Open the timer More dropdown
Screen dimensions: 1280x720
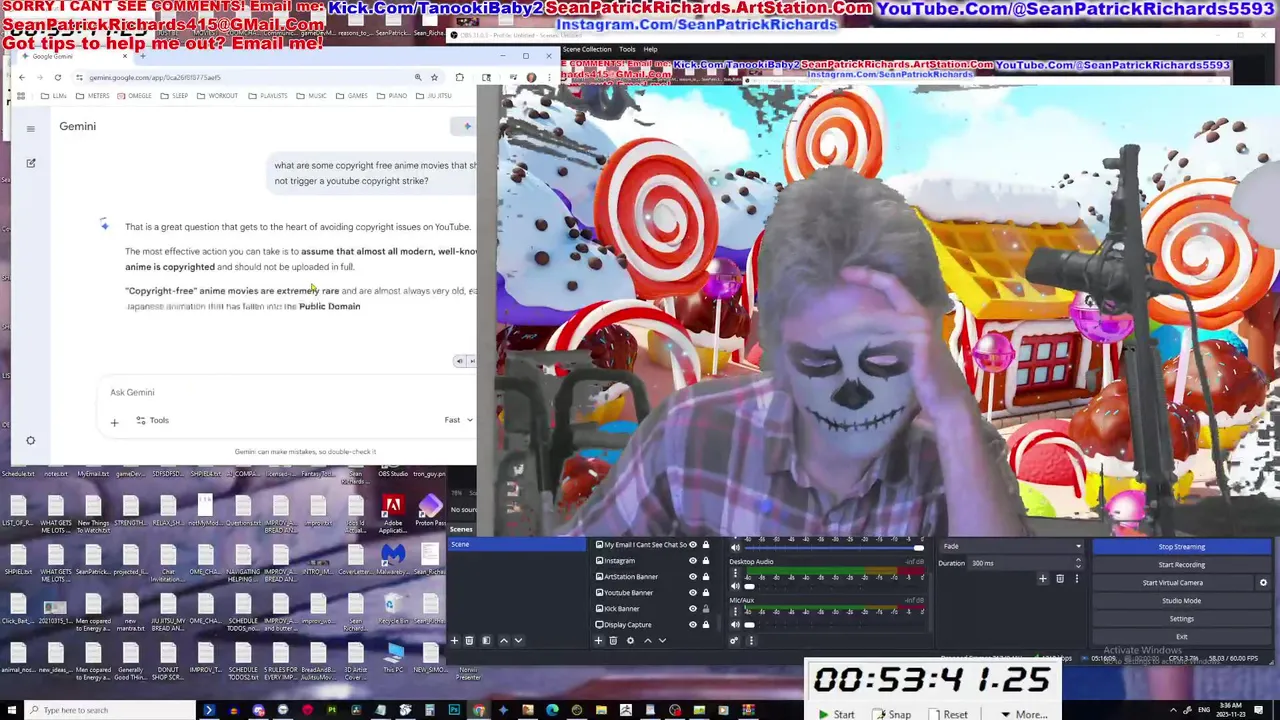(x=1024, y=714)
